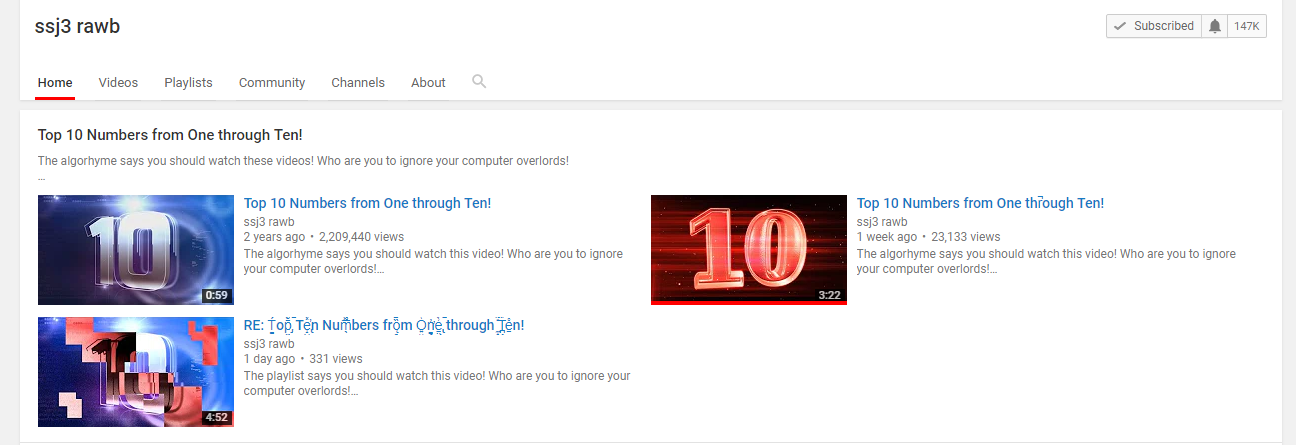1296x445 pixels.
Task: Click ssj3 rawb under the 331 views video
Action: (x=269, y=344)
